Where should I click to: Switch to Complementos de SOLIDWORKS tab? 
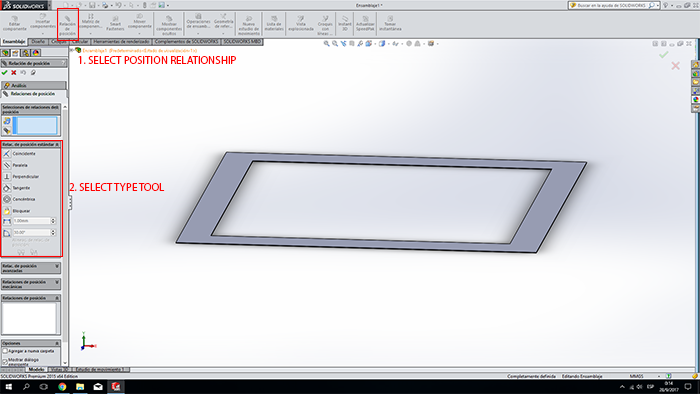click(187, 41)
